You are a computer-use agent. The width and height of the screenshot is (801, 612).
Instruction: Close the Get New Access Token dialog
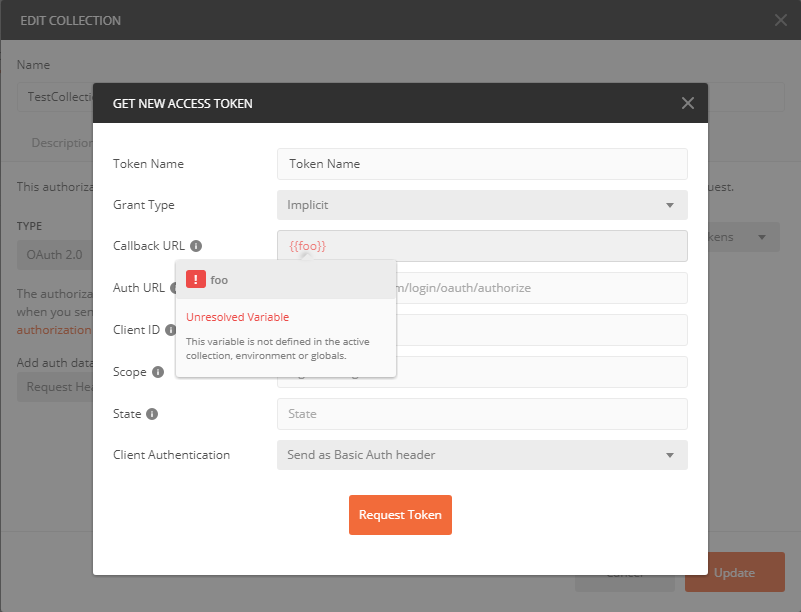point(687,103)
